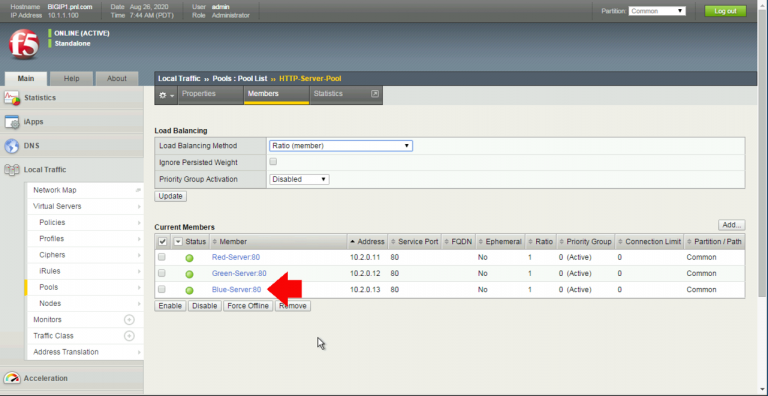Open Monitors in Local Traffic menu
This screenshot has height=396, width=768.
(x=48, y=320)
